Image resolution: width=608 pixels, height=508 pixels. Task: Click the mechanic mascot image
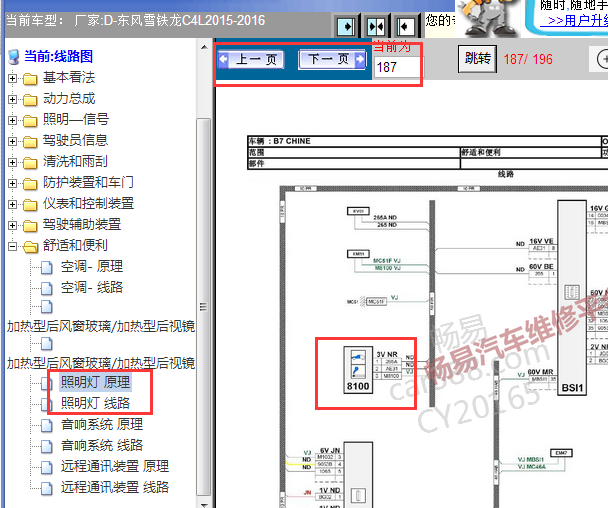490,19
